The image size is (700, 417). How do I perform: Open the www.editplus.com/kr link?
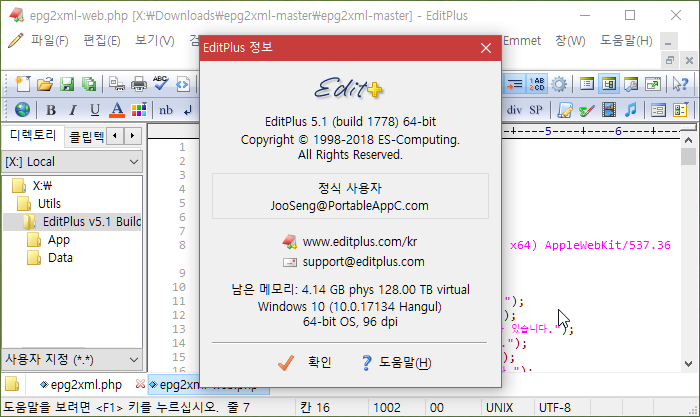(360, 242)
